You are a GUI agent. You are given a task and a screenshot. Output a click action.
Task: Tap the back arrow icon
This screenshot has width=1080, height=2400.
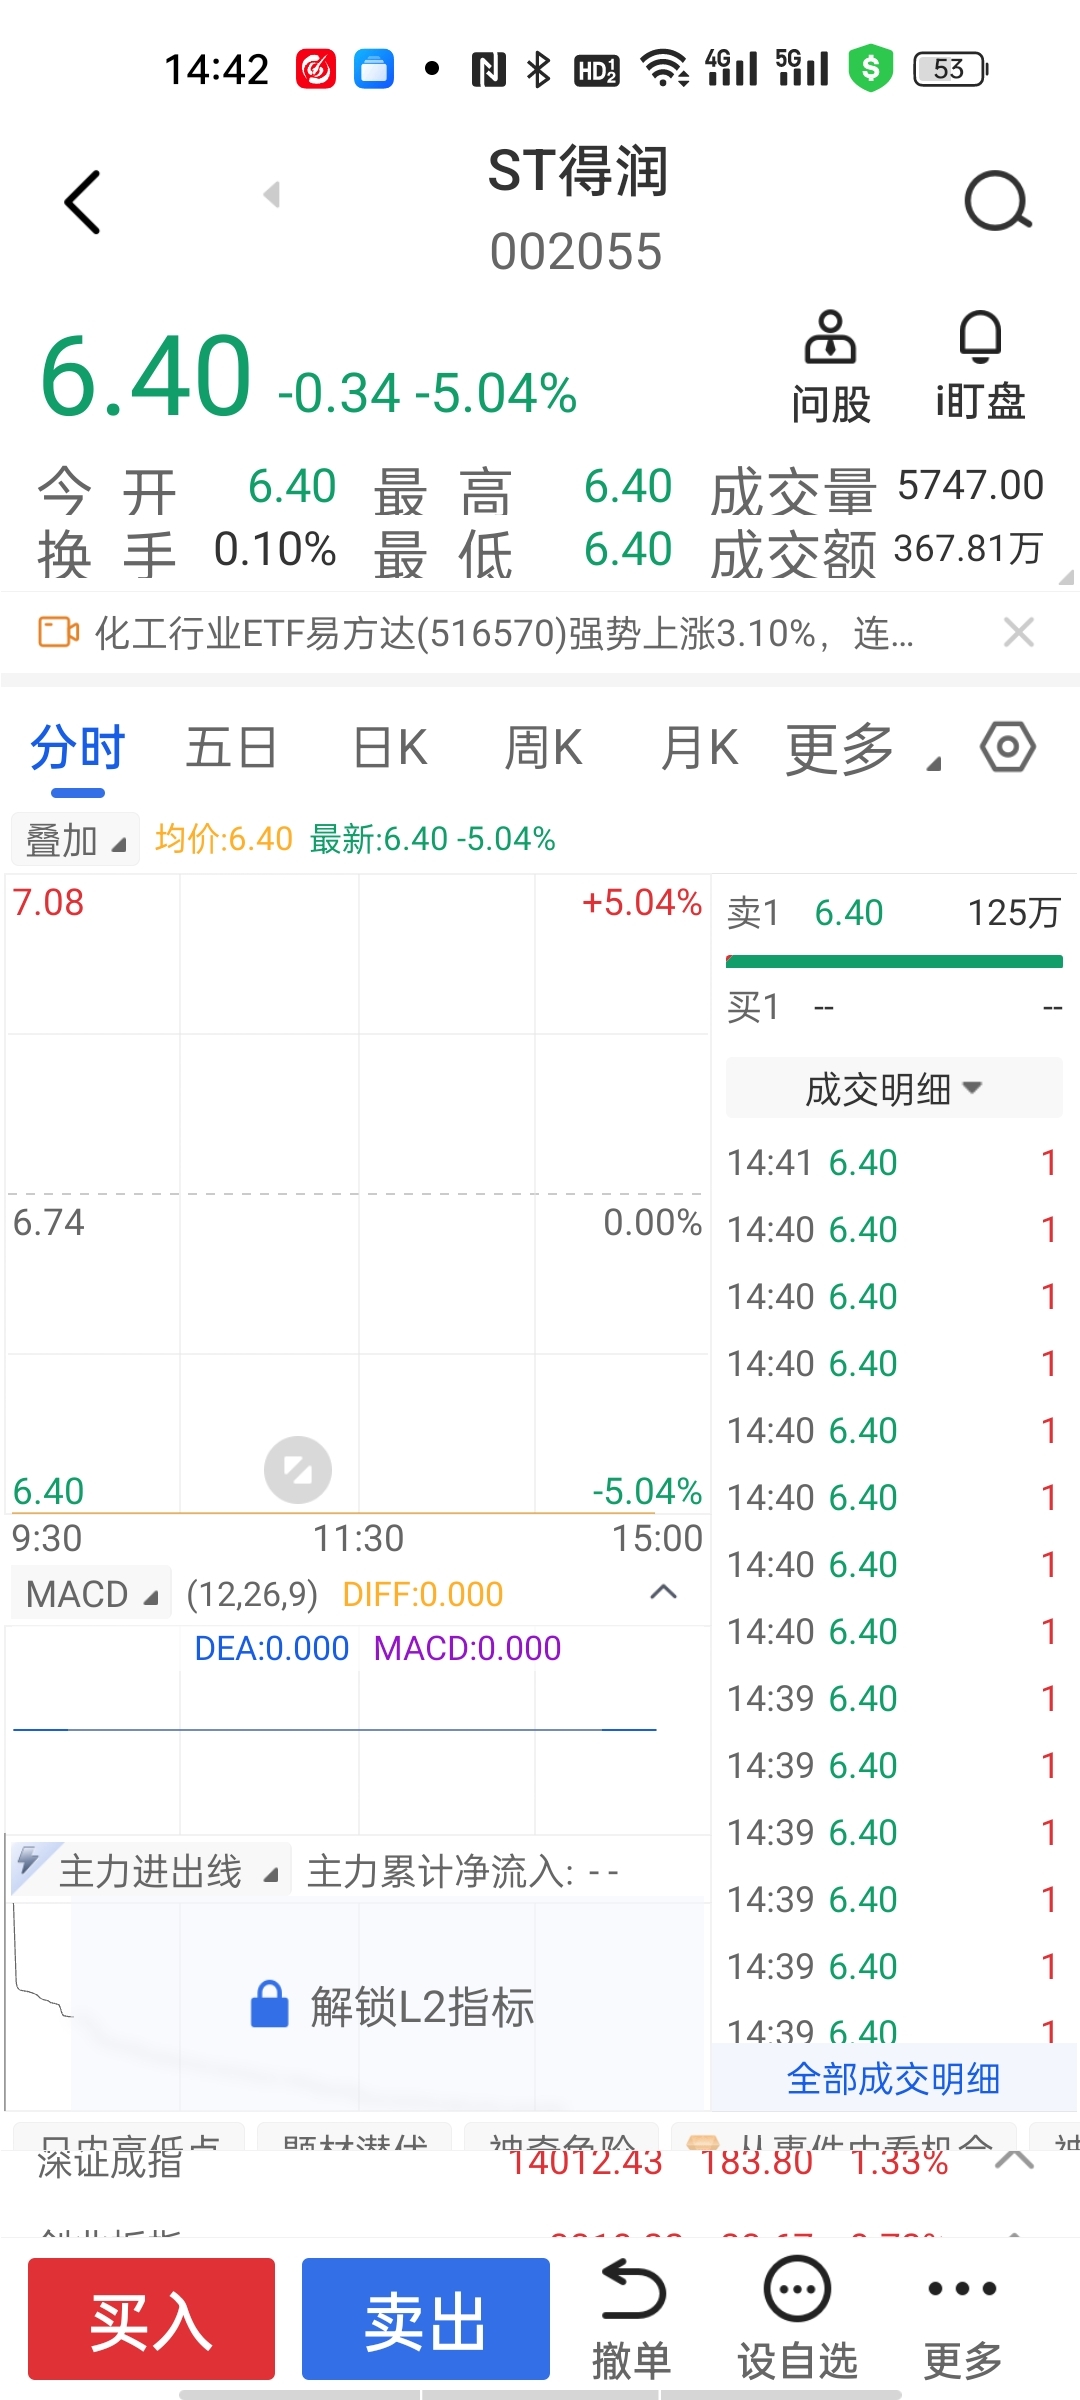pyautogui.click(x=82, y=202)
